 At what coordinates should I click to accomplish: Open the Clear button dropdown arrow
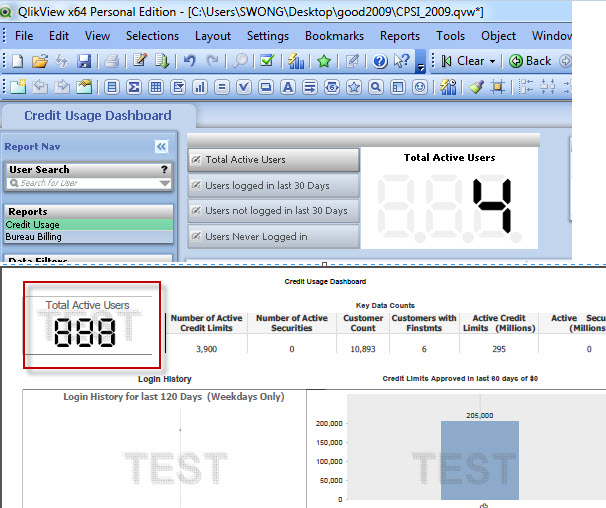pyautogui.click(x=492, y=61)
